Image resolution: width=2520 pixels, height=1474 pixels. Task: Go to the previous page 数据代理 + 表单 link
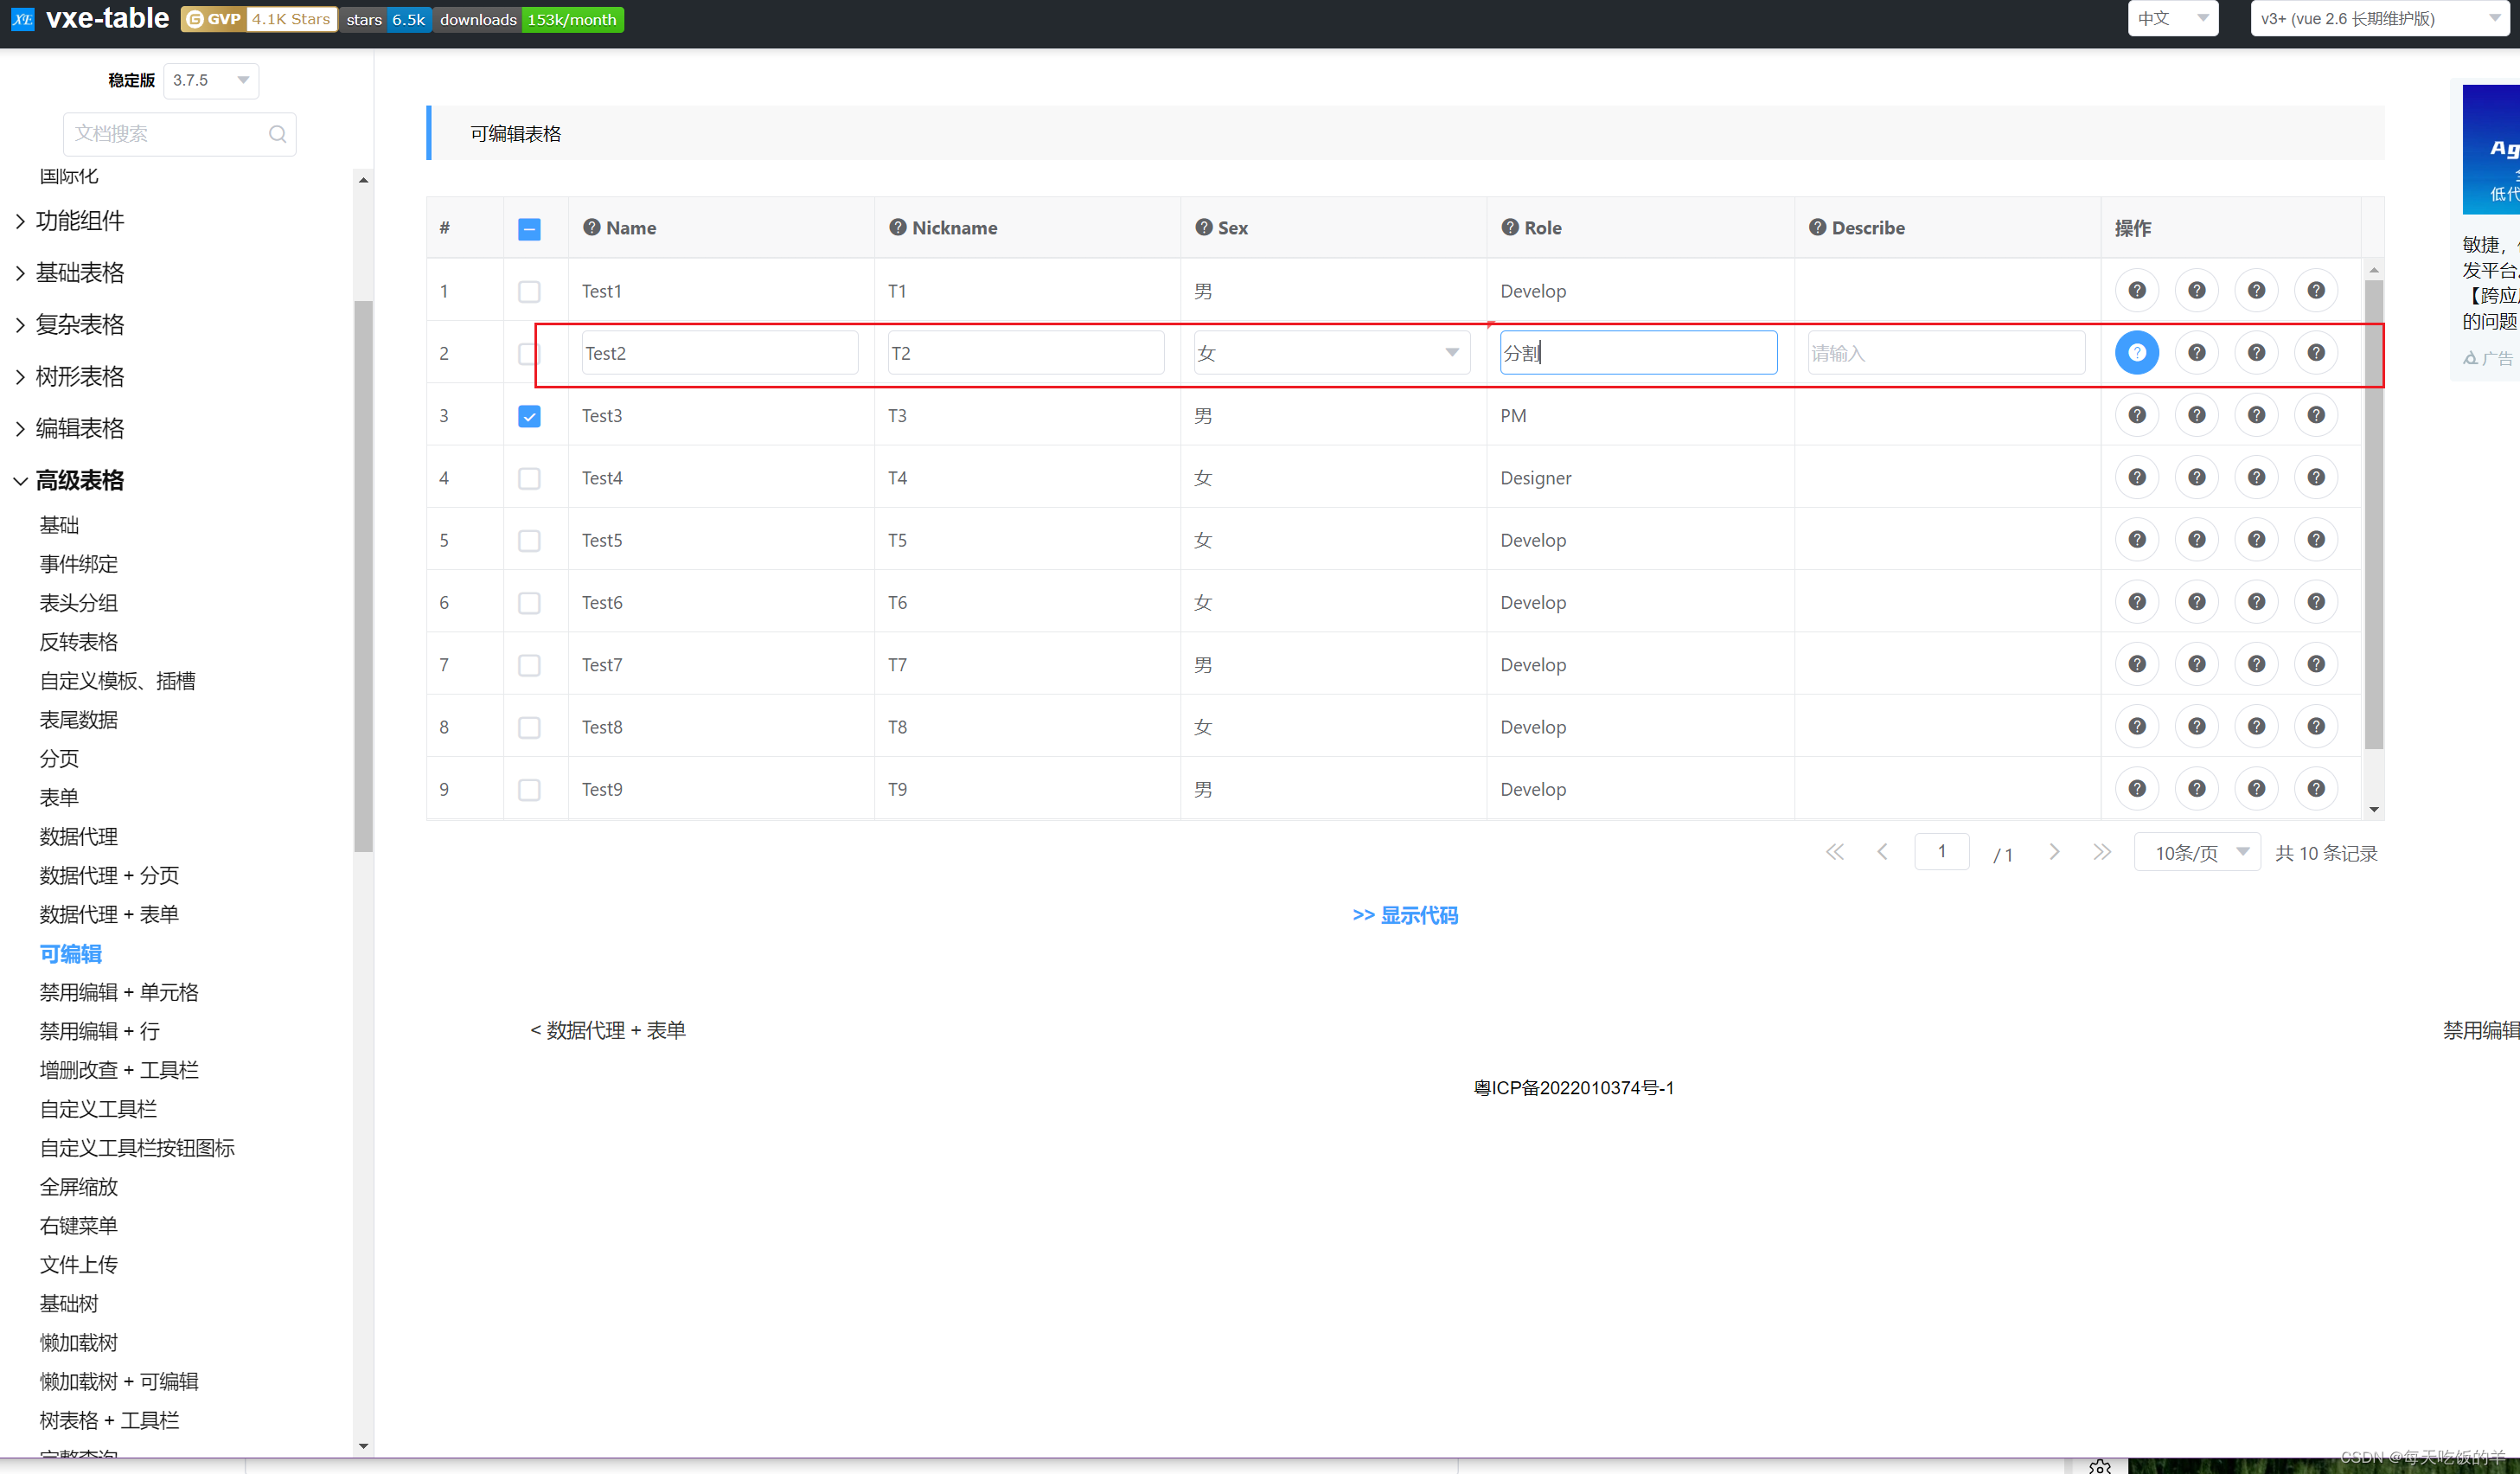(x=608, y=1030)
